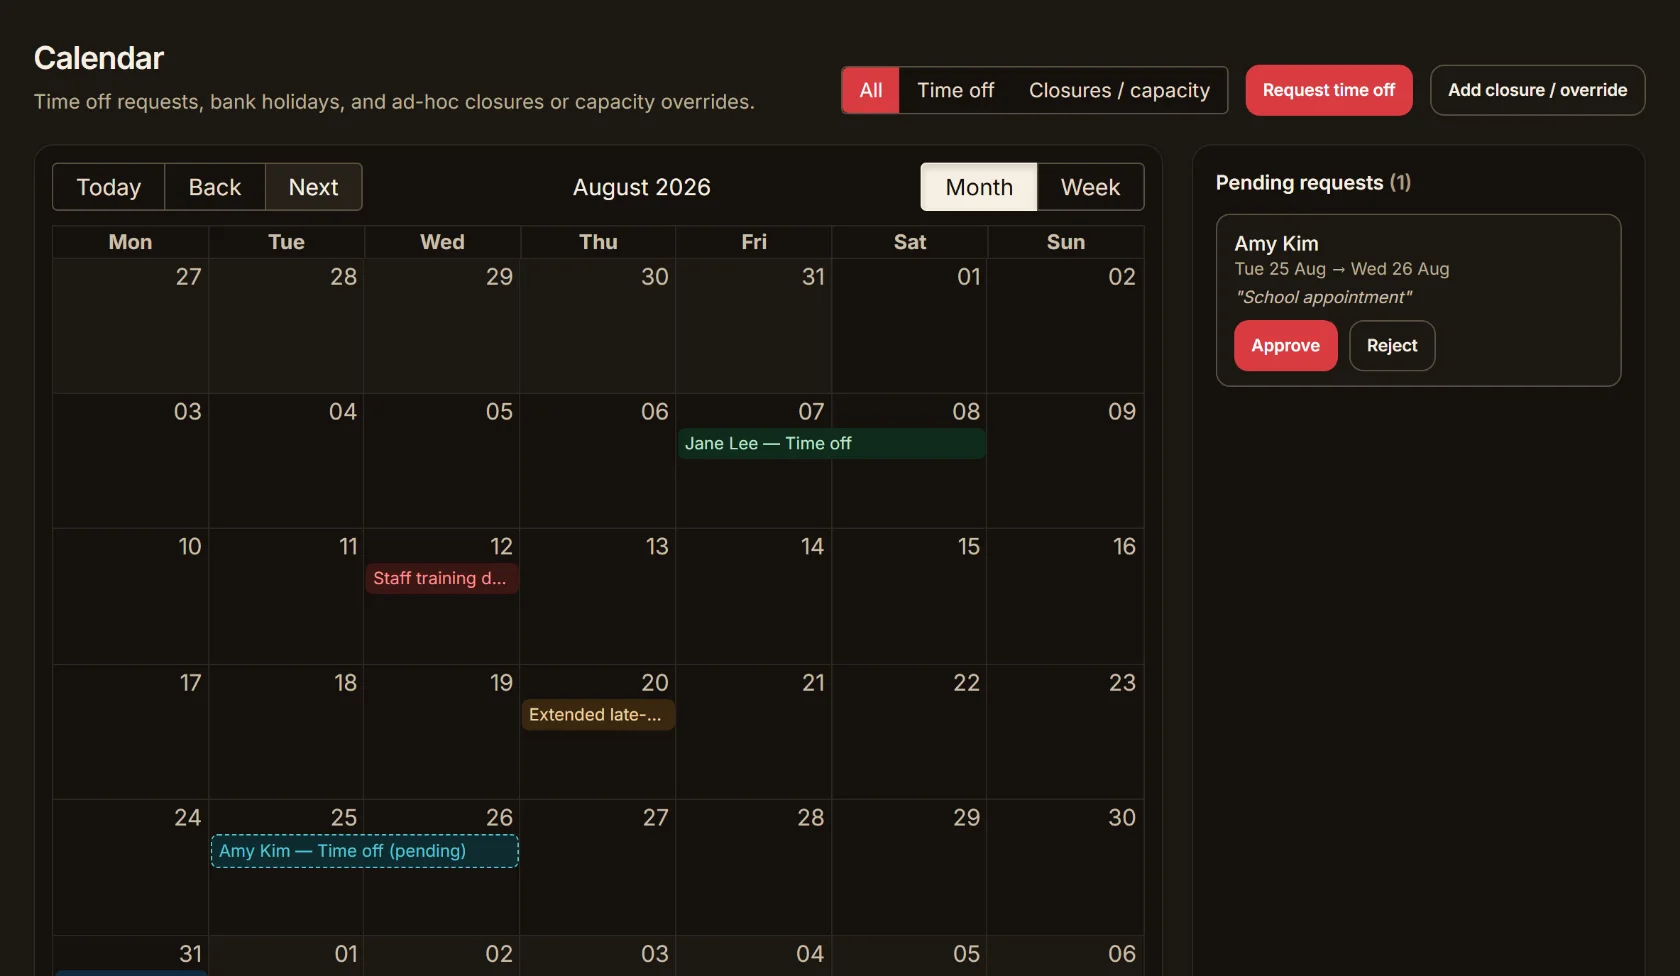Viewport: 1680px width, 976px height.
Task: Click the August 2026 title
Action: coord(642,187)
